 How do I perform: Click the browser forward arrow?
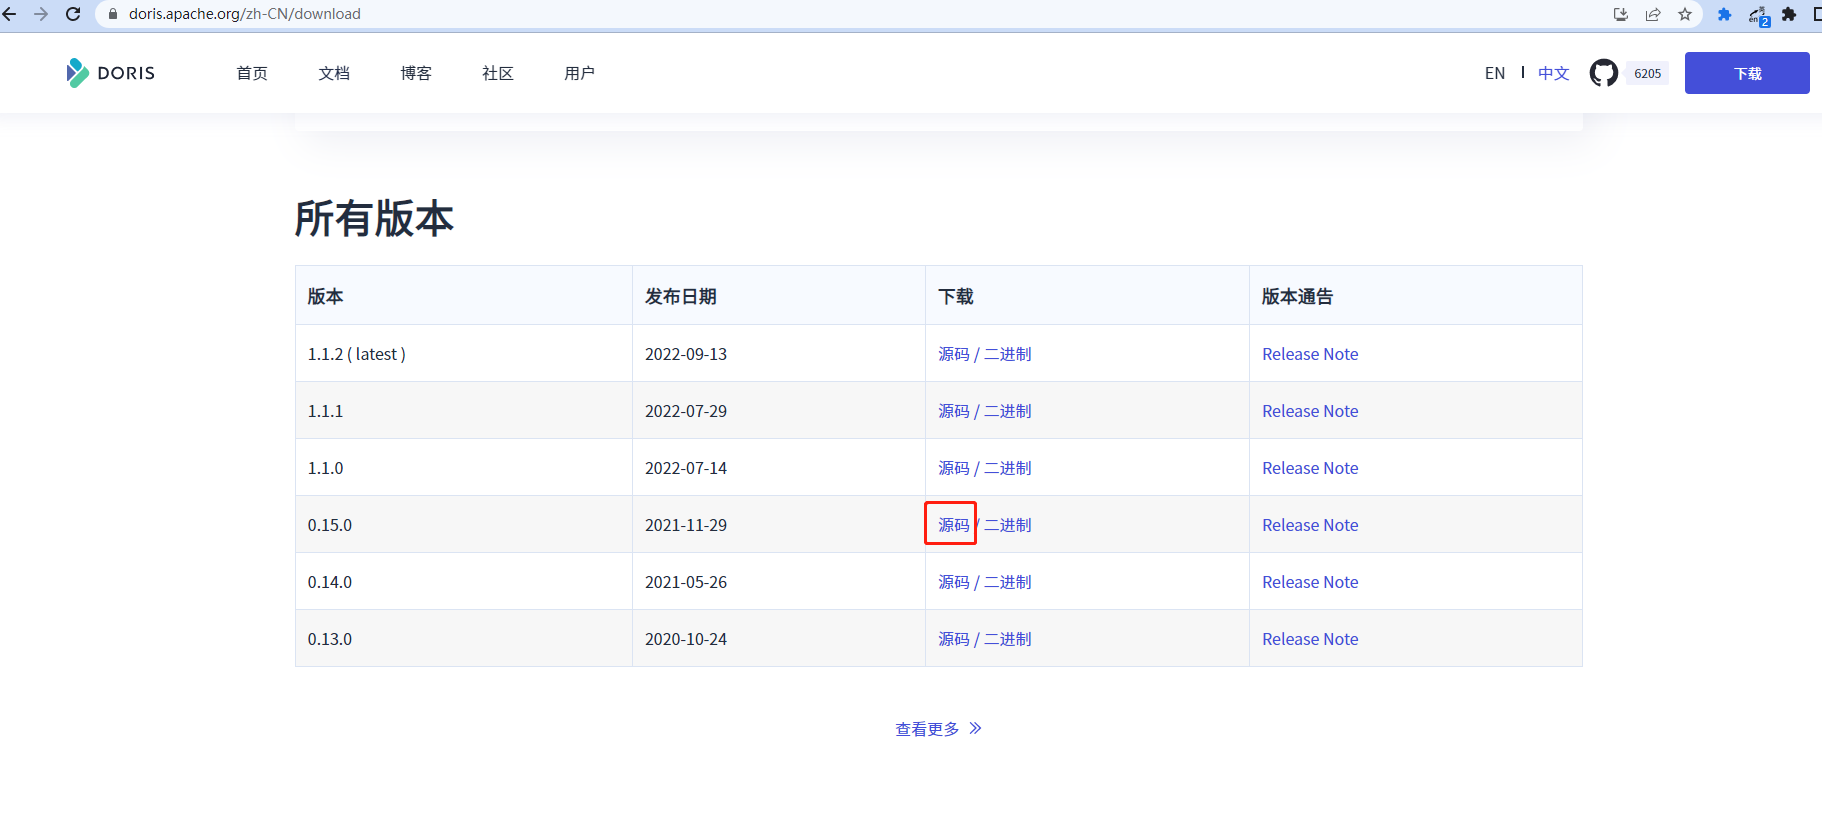(x=41, y=14)
